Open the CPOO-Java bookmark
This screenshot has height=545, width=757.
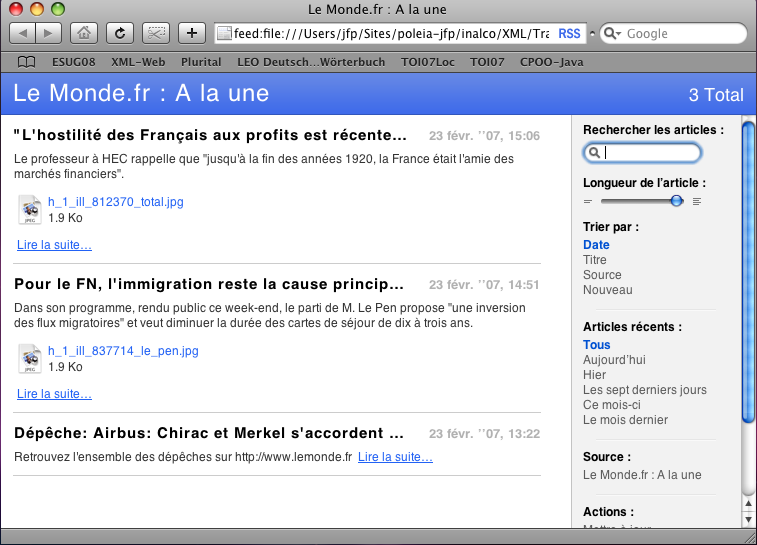coord(551,62)
